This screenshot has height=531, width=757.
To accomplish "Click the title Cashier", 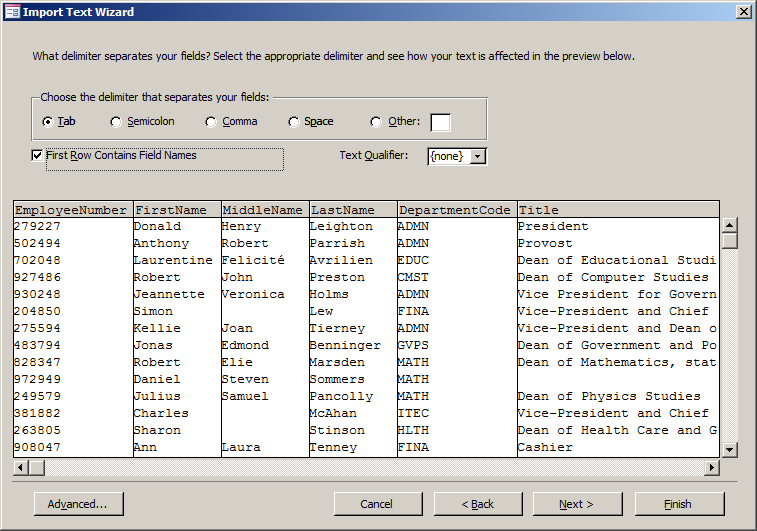I will click(545, 447).
